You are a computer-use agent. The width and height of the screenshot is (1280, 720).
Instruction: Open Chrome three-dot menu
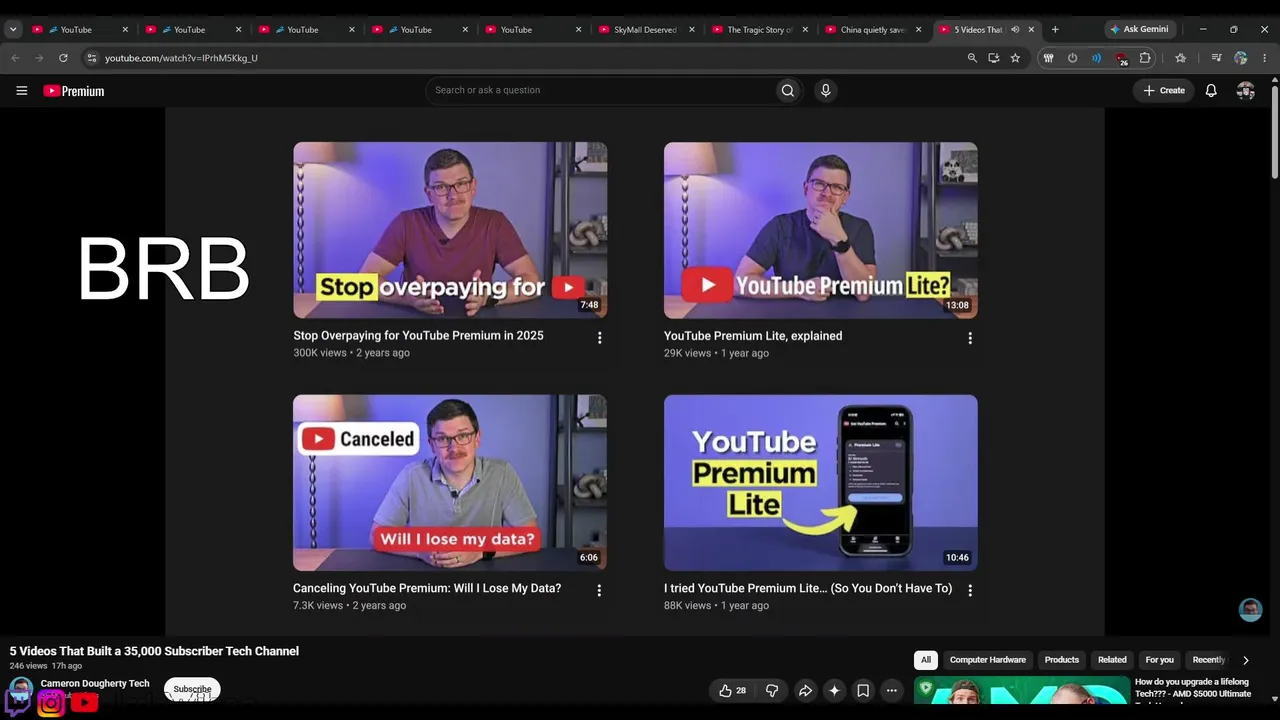tap(1265, 58)
